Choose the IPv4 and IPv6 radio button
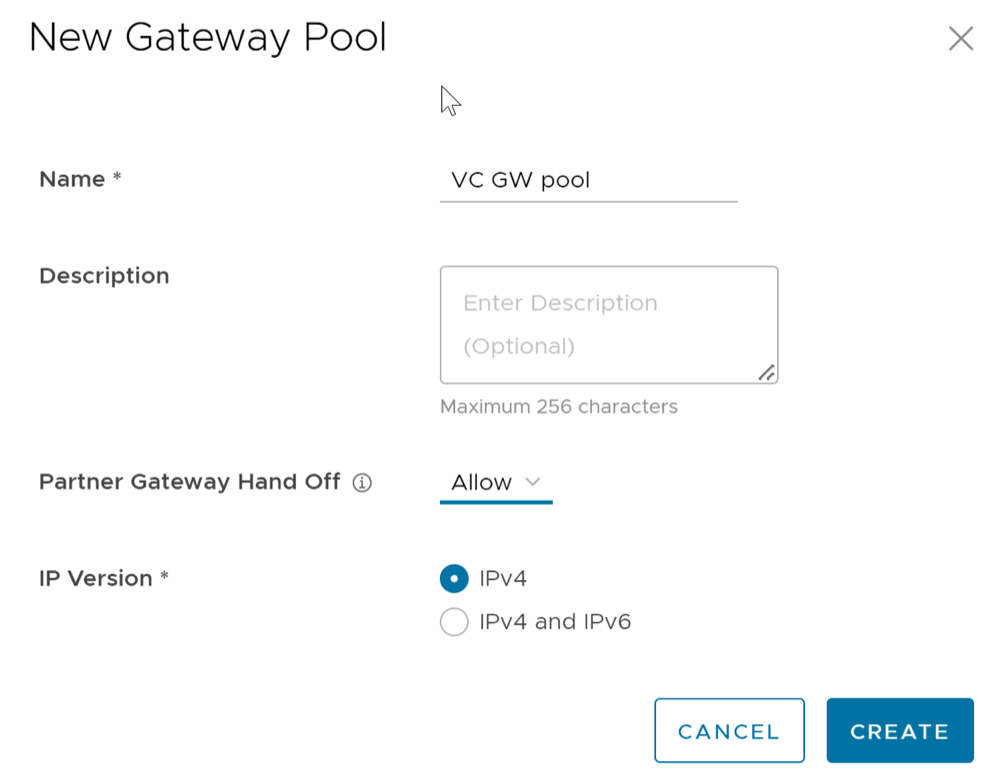This screenshot has height=778, width=999. (x=454, y=622)
